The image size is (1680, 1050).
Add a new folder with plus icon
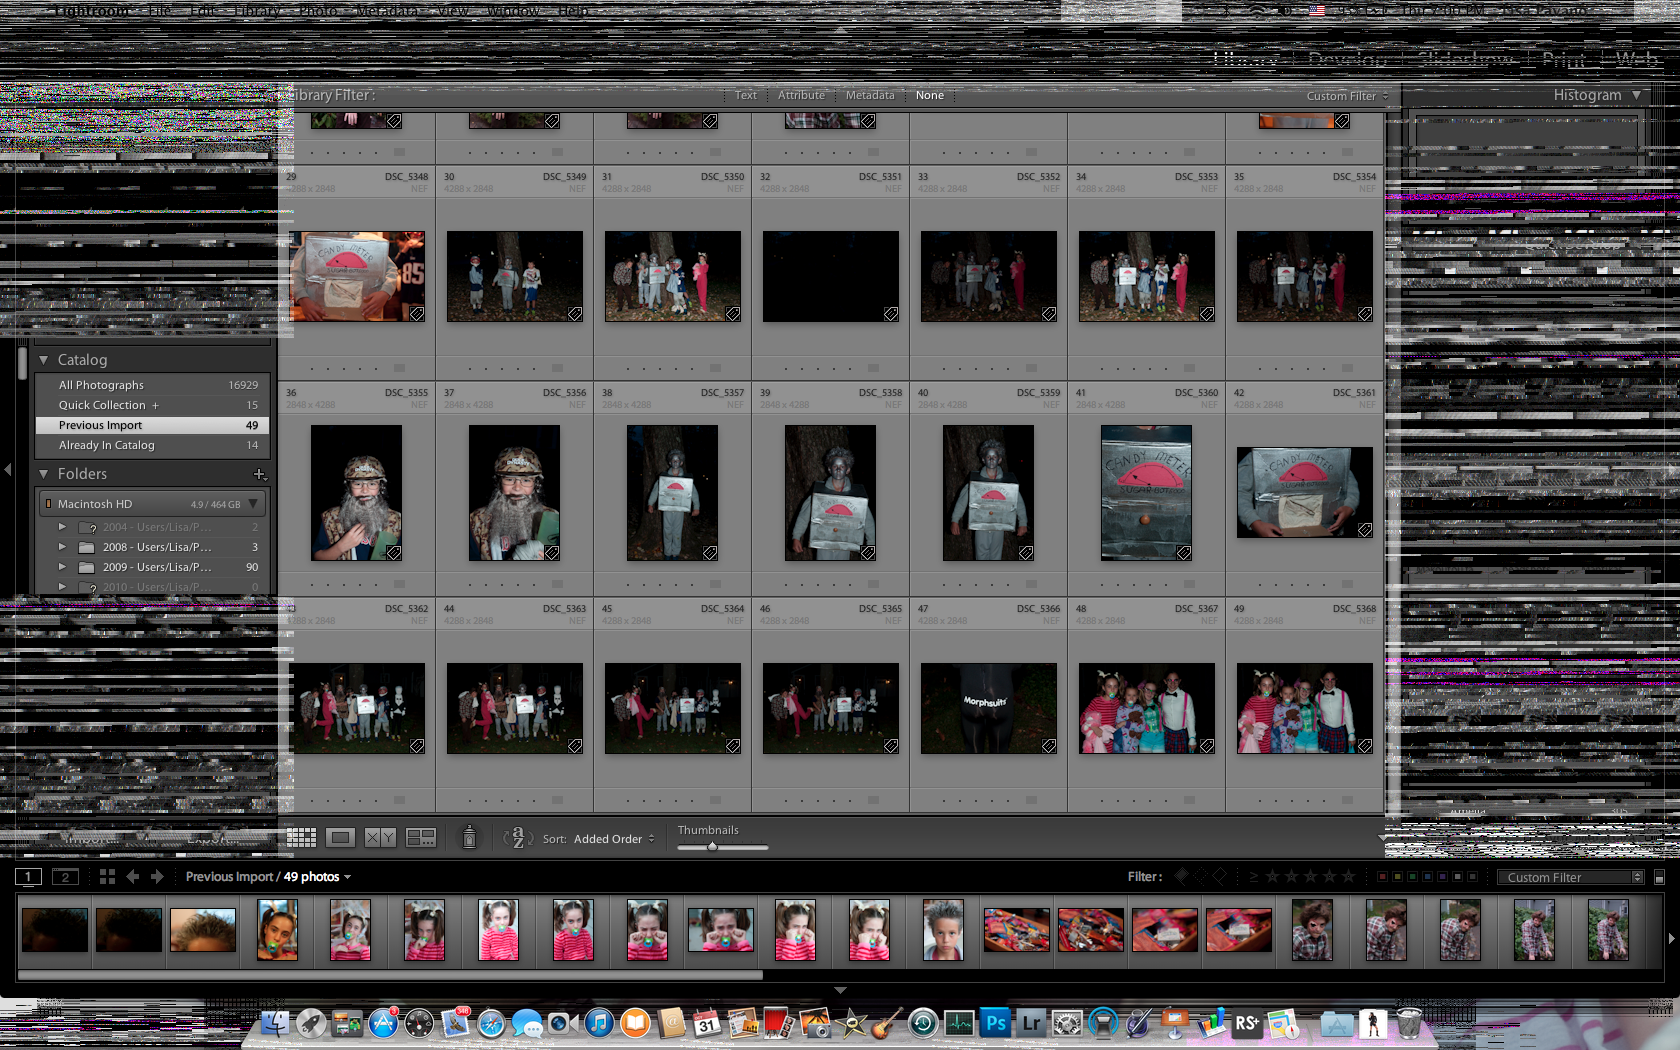pyautogui.click(x=259, y=474)
